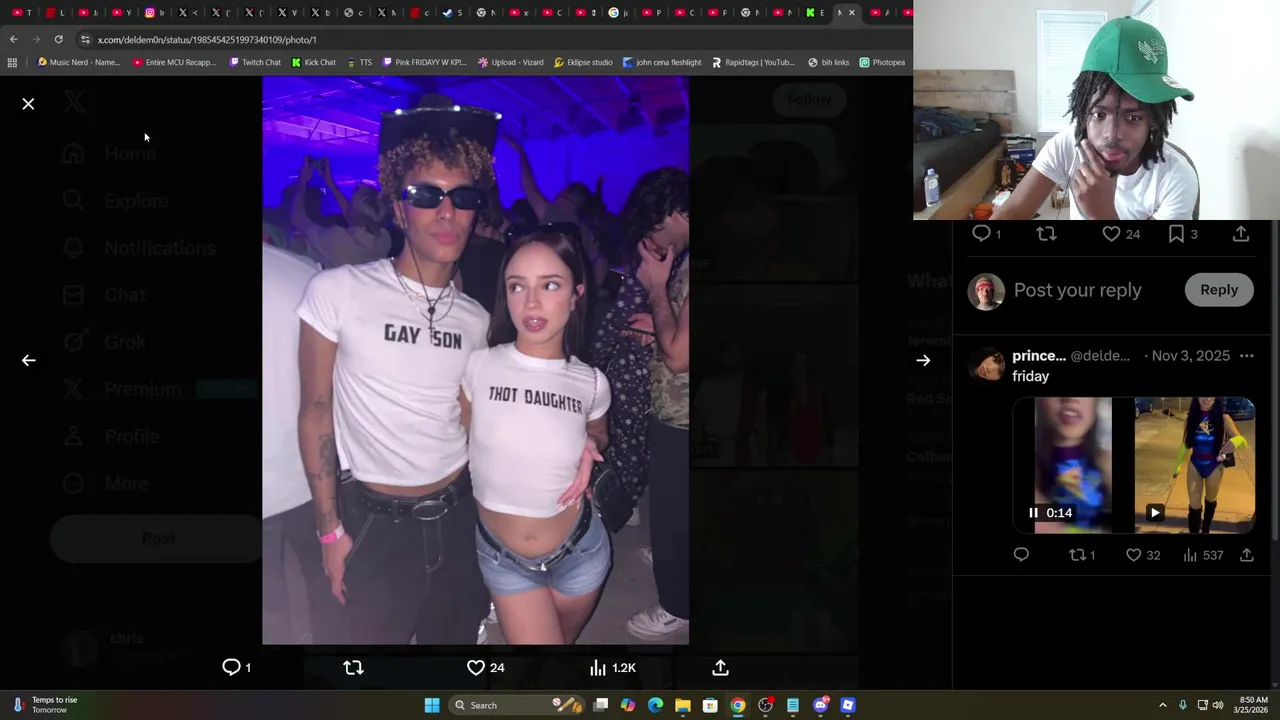Open prince... profile name in reply
This screenshot has height=720, width=1280.
click(x=1037, y=356)
